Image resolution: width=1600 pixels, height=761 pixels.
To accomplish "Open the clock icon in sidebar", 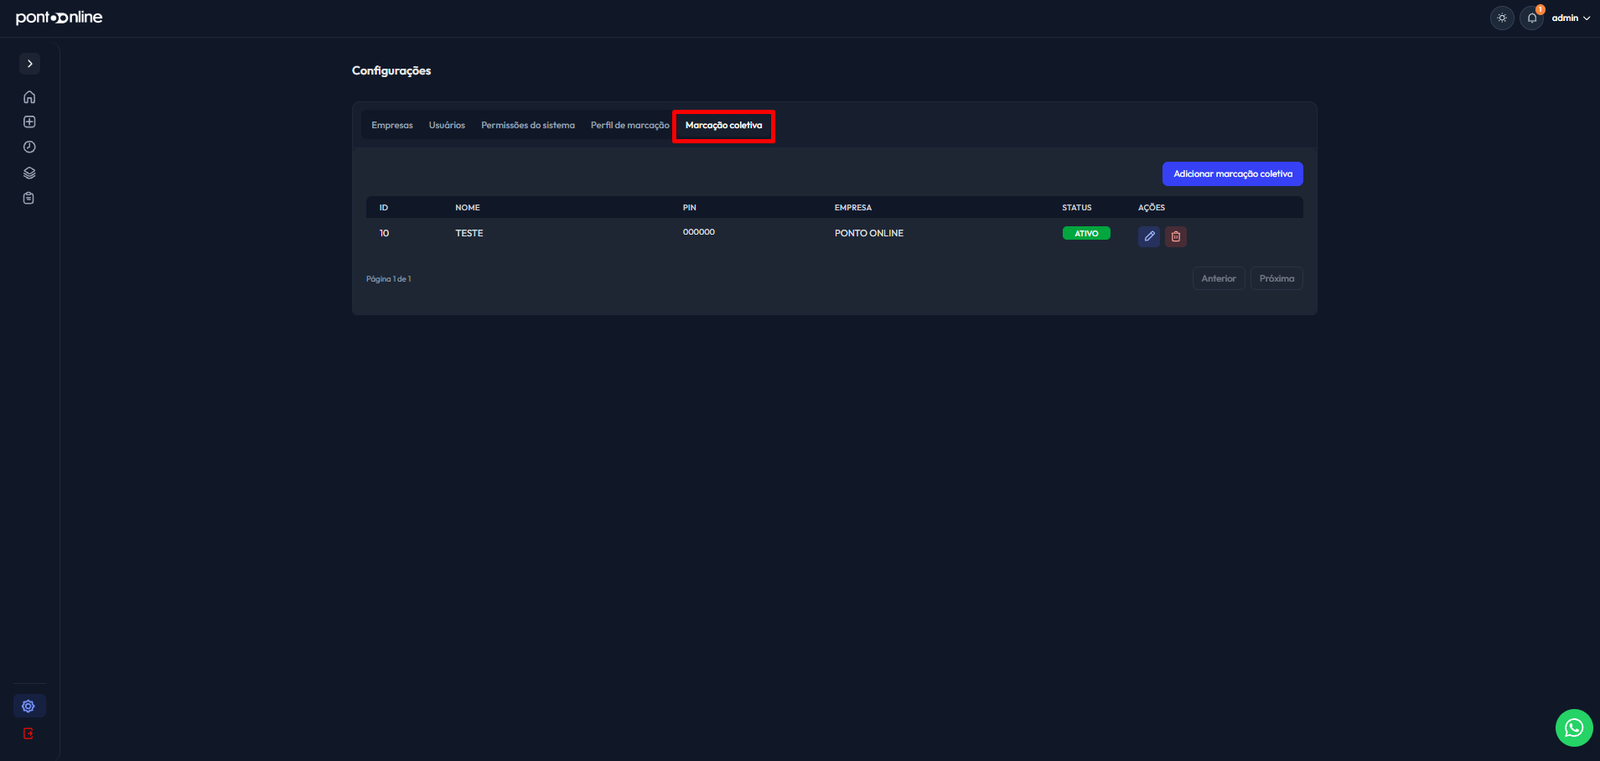I will click(x=29, y=147).
